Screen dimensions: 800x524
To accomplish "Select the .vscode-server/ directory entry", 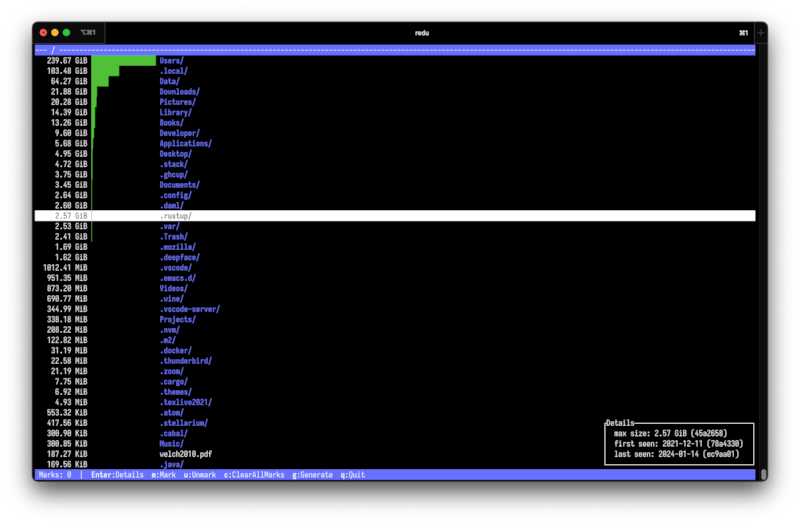I will 190,309.
